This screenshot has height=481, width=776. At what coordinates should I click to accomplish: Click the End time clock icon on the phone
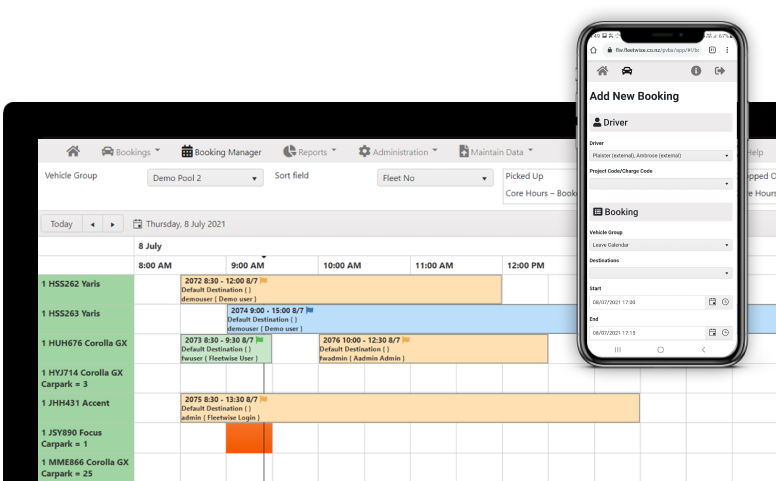(725, 331)
